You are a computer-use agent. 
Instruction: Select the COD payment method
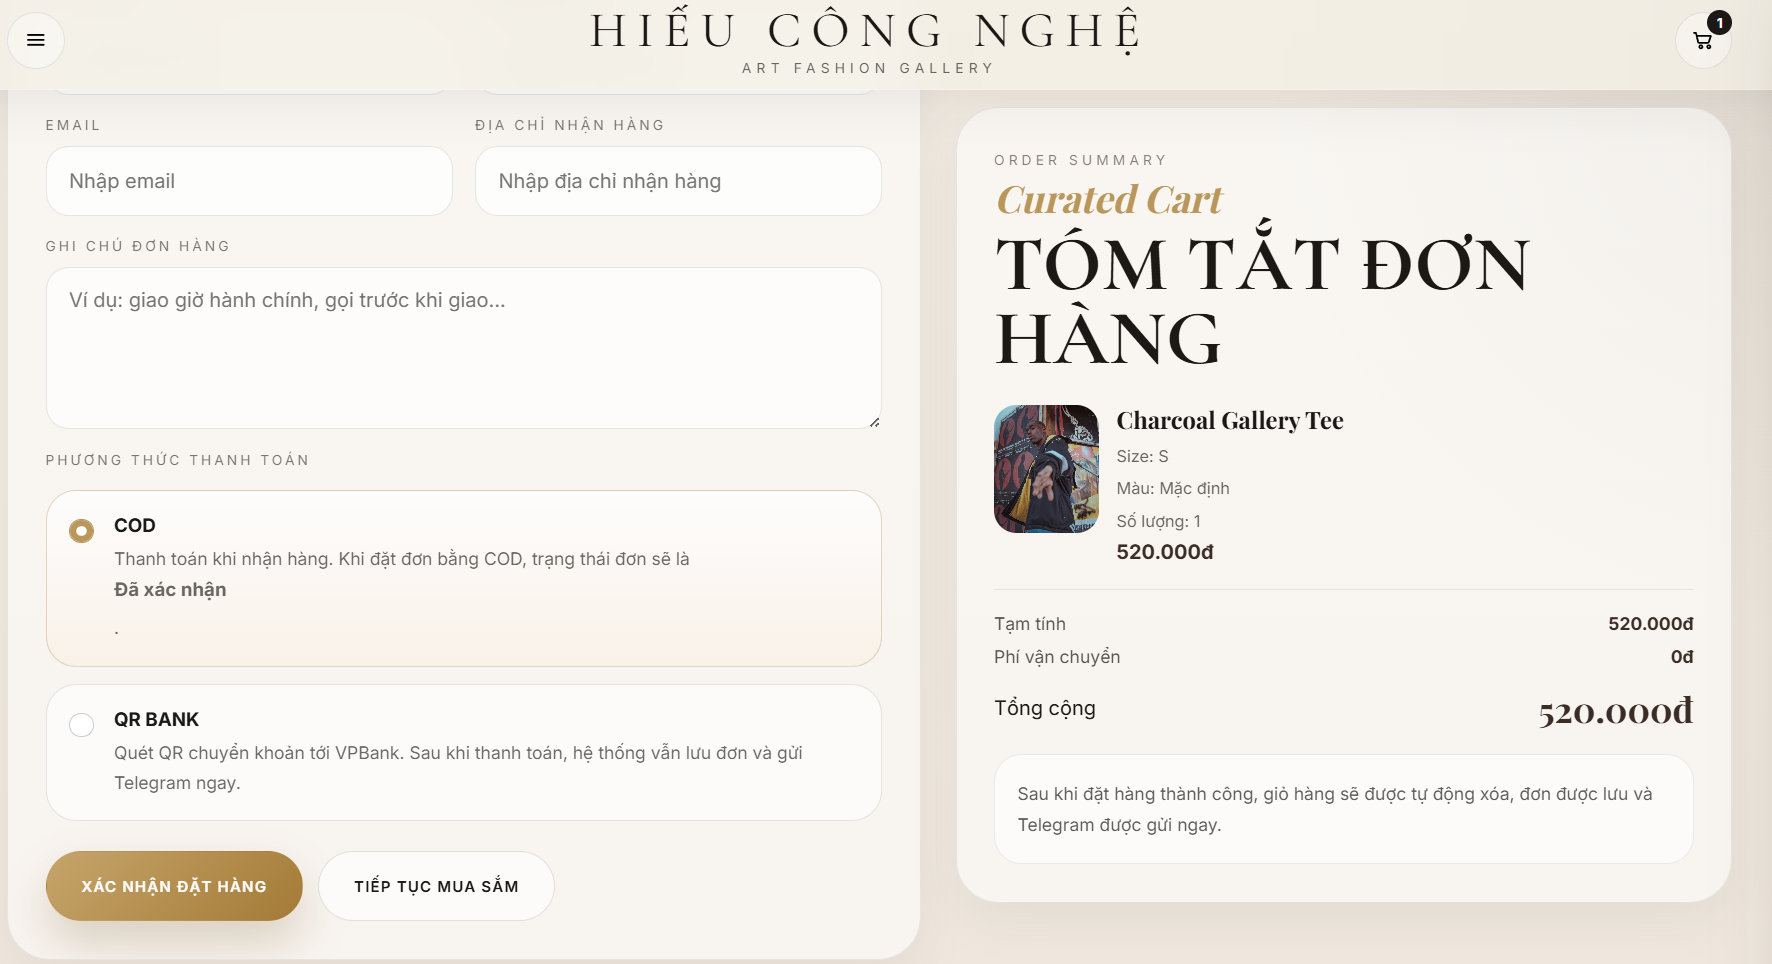[81, 531]
